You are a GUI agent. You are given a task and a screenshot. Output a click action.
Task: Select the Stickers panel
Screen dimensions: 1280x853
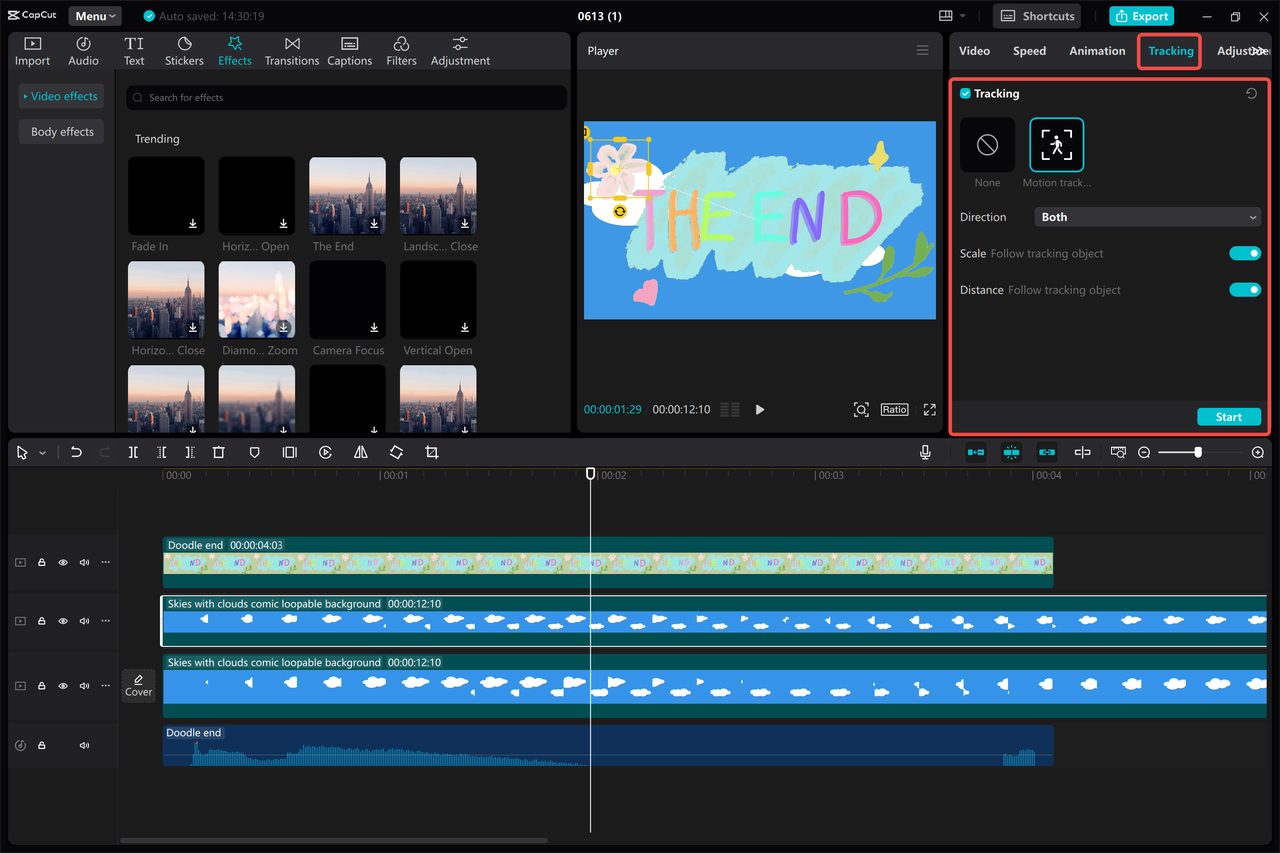point(184,50)
